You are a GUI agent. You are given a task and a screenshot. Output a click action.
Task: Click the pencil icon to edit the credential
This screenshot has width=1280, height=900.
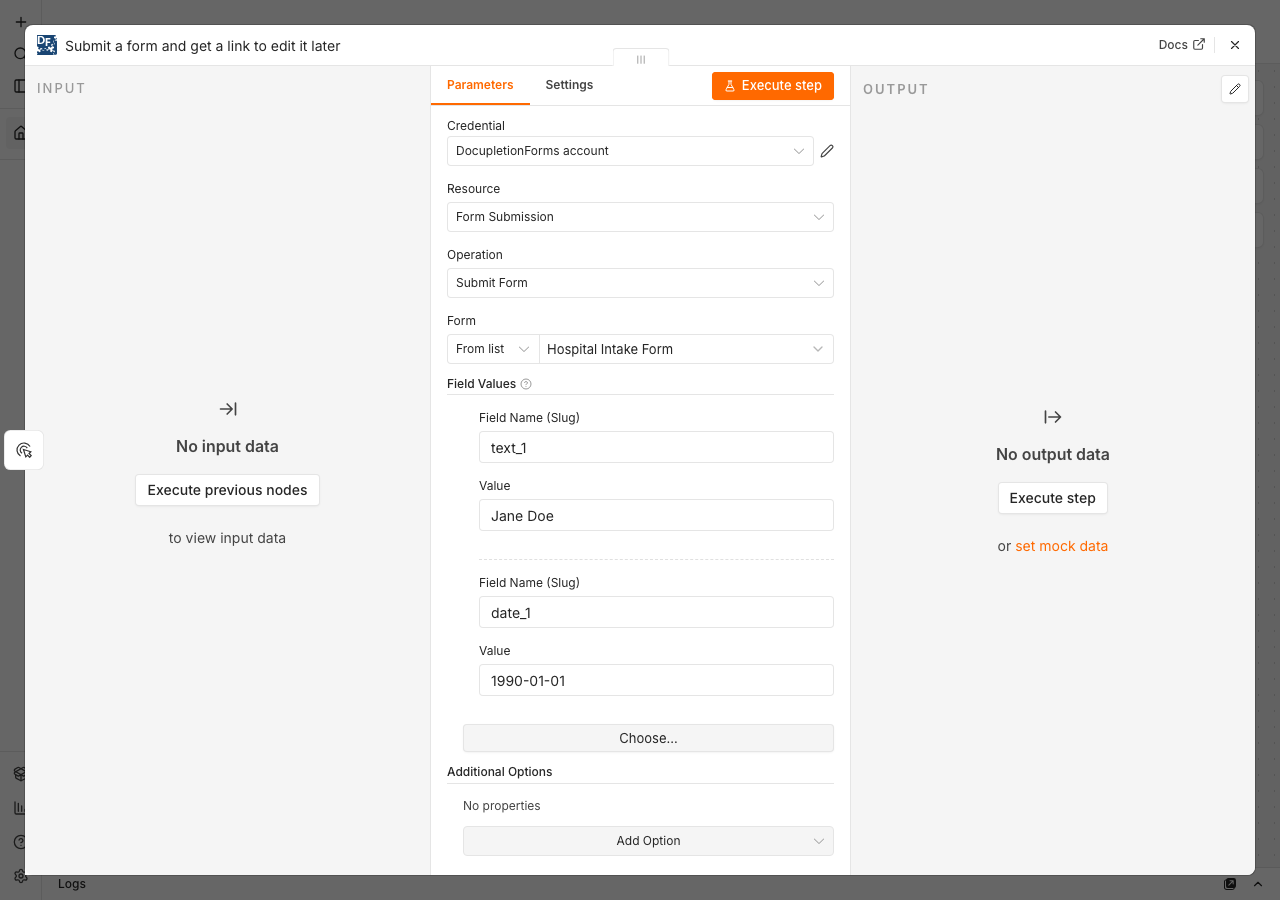(x=827, y=151)
